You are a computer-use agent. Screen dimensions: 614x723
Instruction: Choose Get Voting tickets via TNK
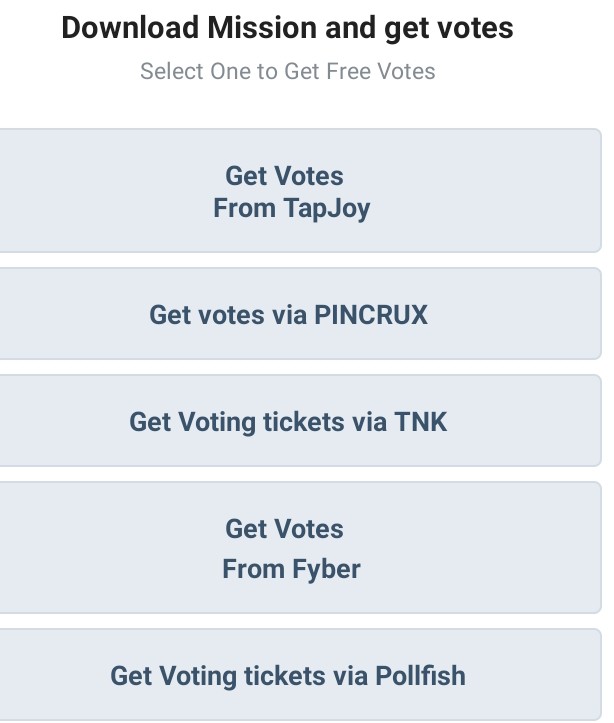pyautogui.click(x=298, y=421)
